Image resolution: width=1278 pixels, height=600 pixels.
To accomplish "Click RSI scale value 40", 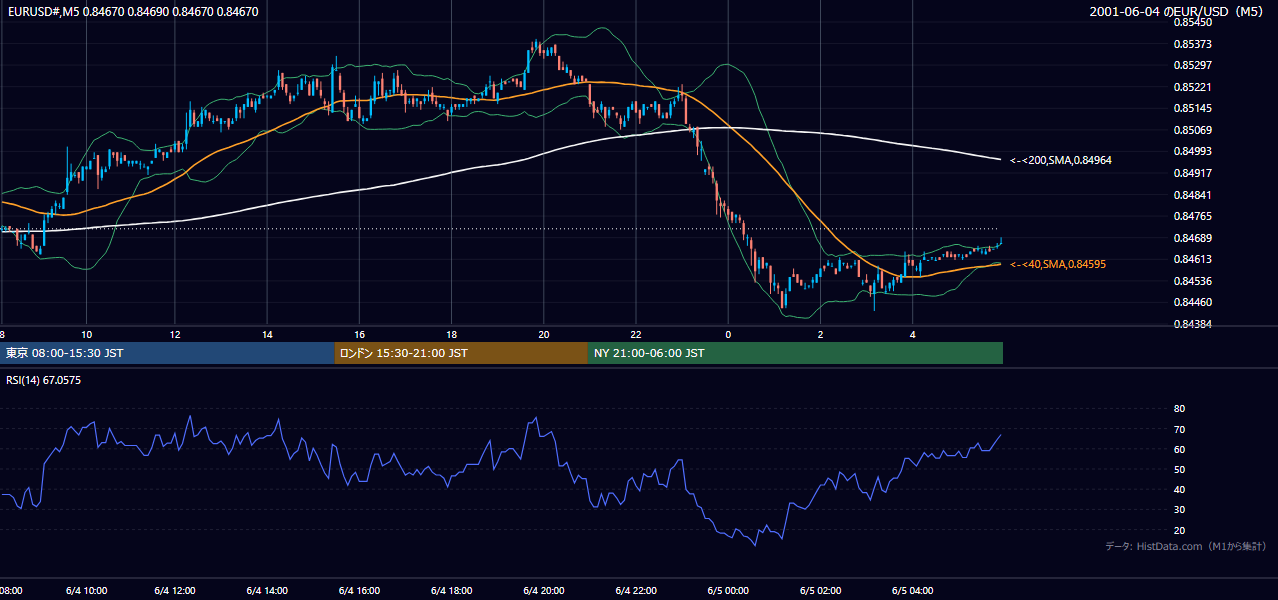I will point(1179,489).
